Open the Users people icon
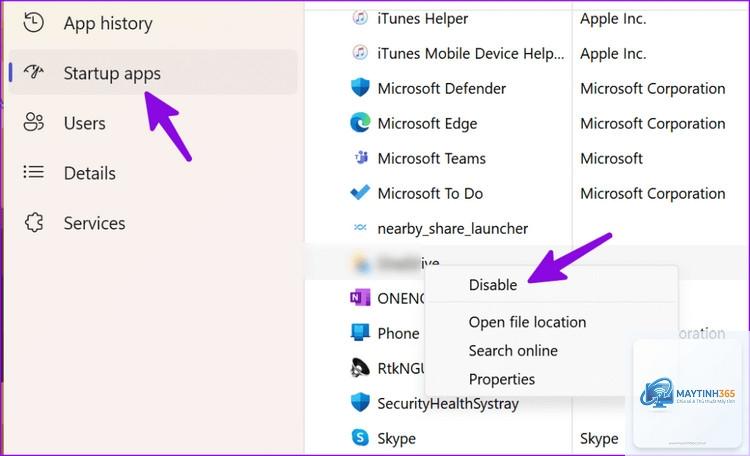This screenshot has width=750, height=456. point(33,122)
